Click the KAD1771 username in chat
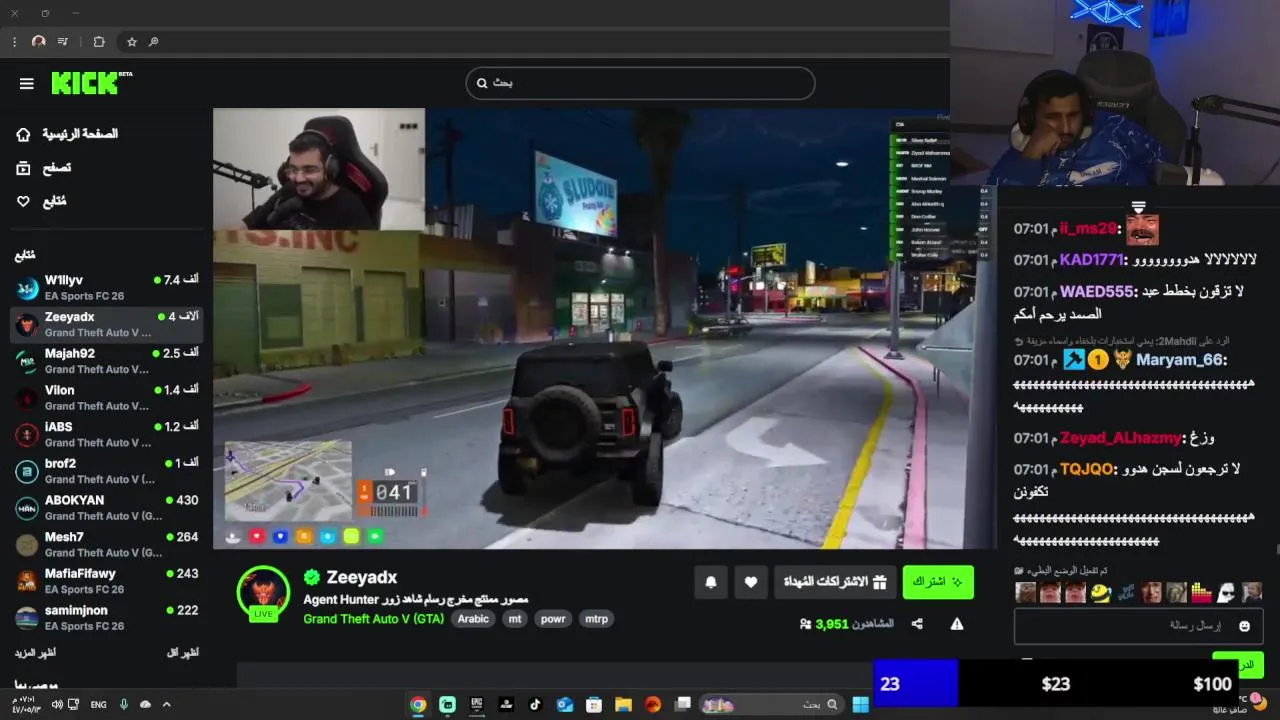Viewport: 1280px width, 720px height. pyautogui.click(x=1092, y=260)
